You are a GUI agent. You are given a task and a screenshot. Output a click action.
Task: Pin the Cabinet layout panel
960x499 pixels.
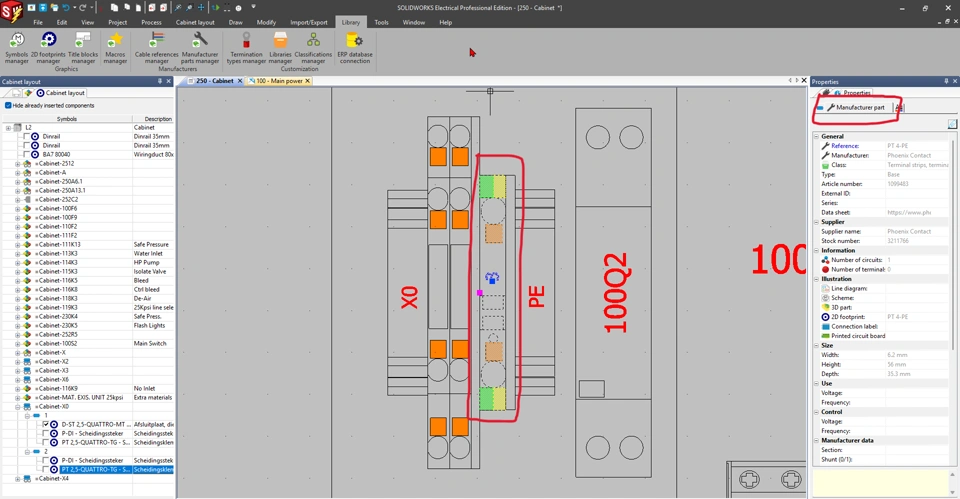(x=160, y=81)
